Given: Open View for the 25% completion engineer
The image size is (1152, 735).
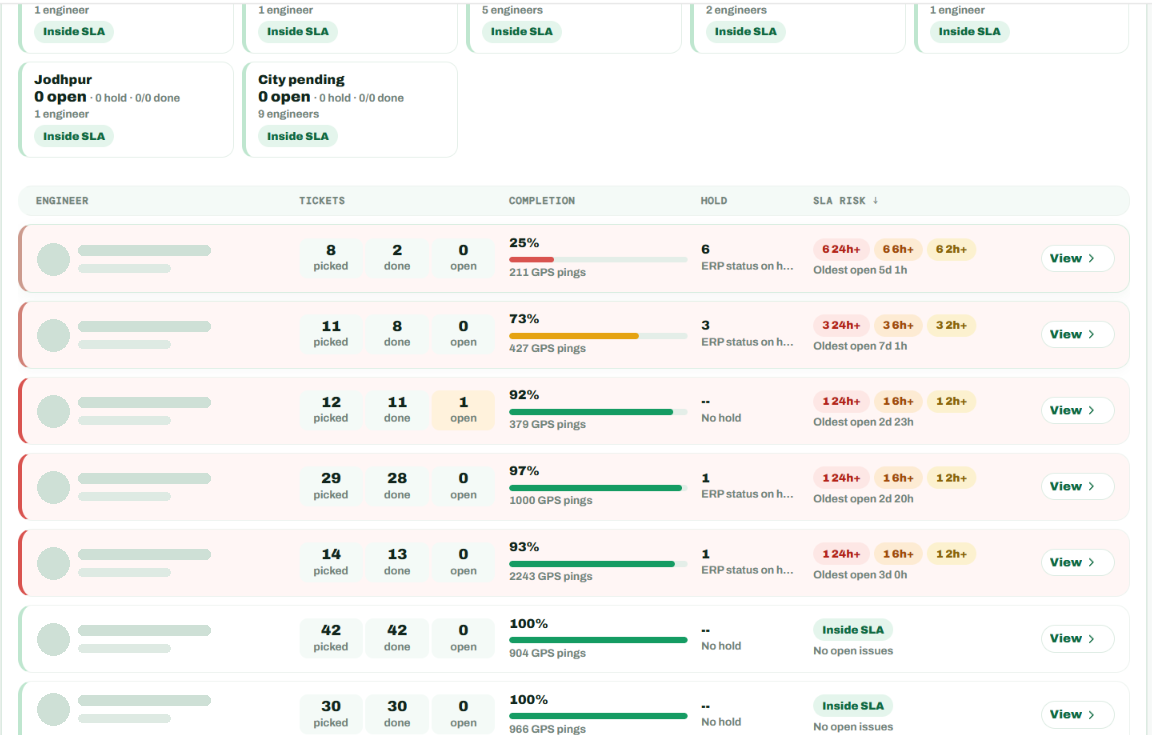Looking at the screenshot, I should (x=1077, y=258).
